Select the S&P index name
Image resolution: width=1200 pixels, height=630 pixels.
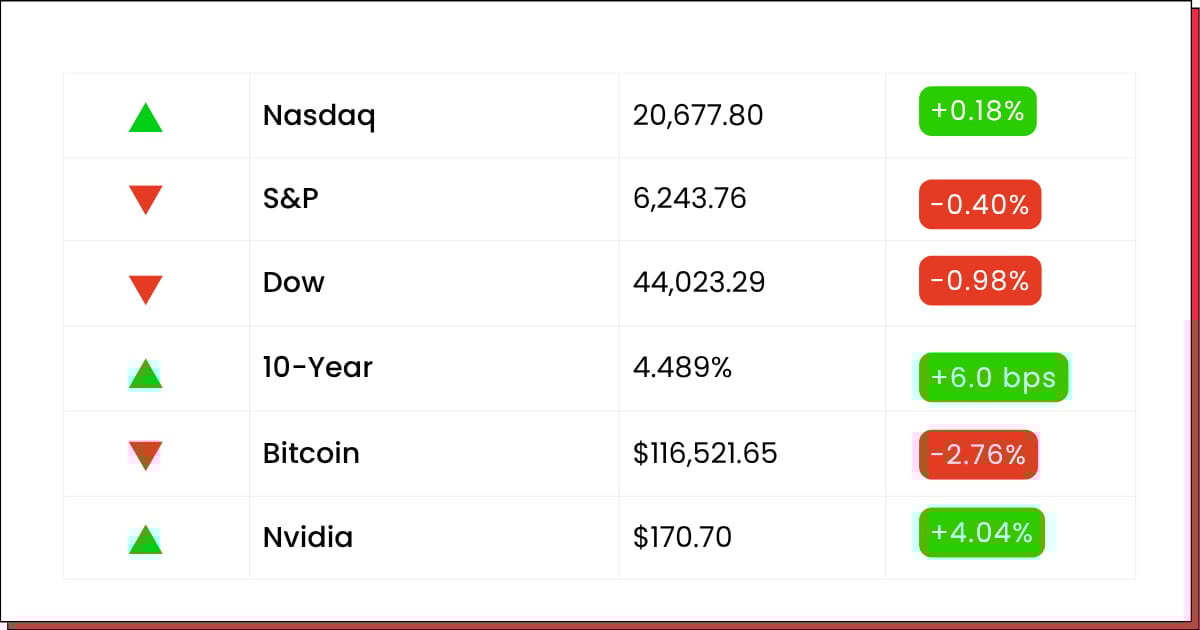click(291, 199)
